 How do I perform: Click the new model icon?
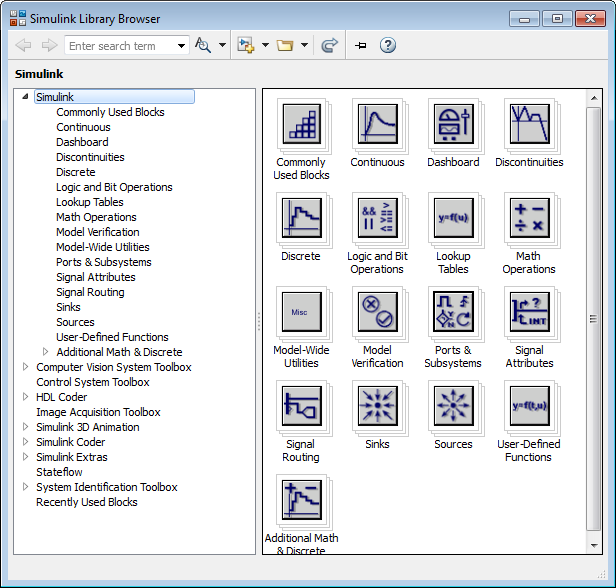coord(246,45)
